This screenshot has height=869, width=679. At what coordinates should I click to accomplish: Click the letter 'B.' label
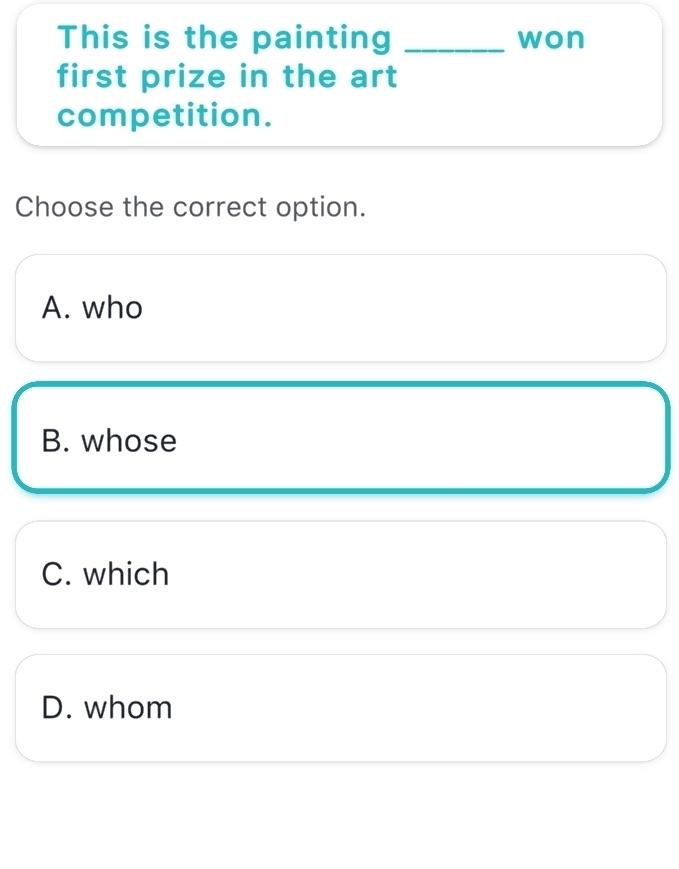[56, 441]
